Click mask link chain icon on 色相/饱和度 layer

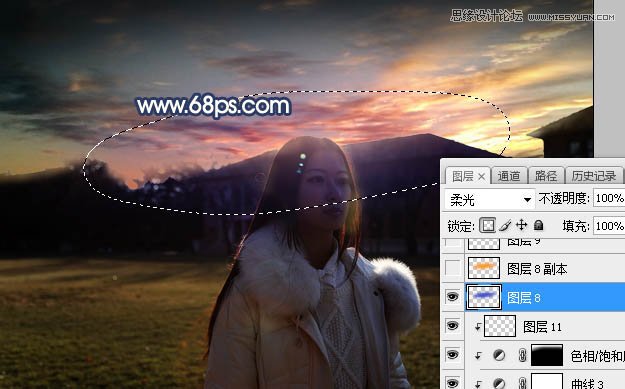(x=523, y=355)
